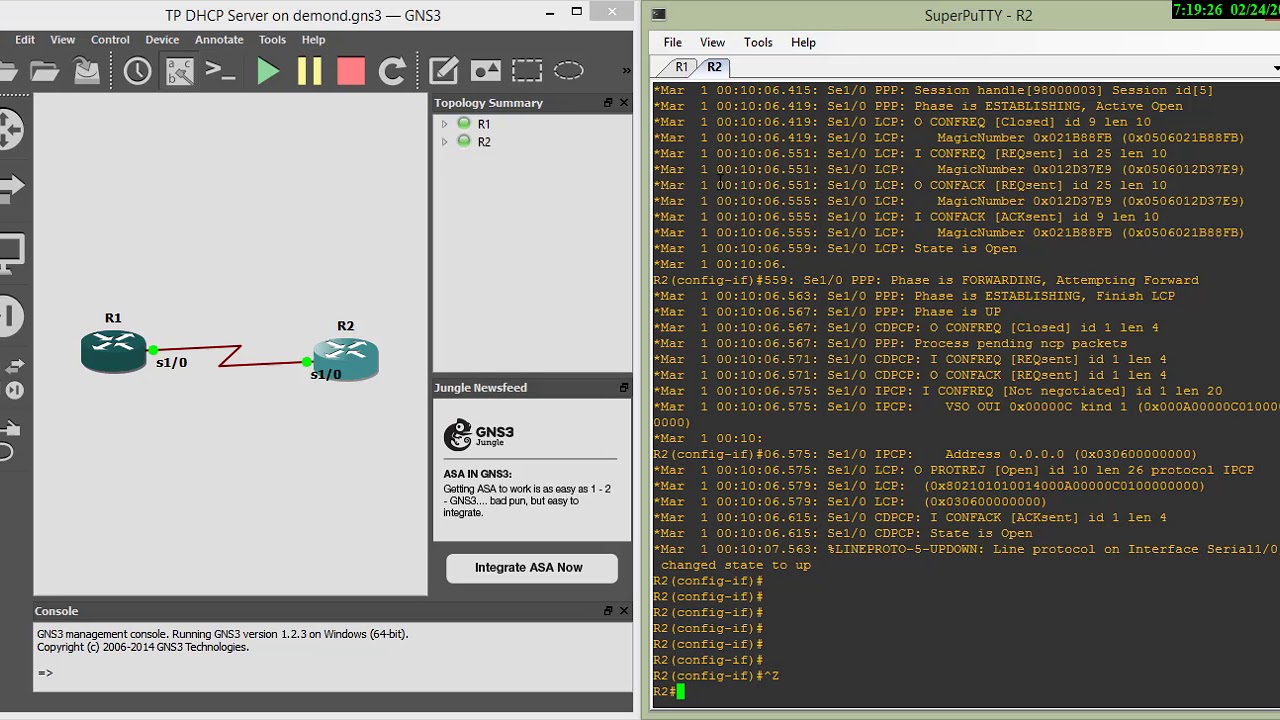Toggle show interface labels icon
Viewport: 1280px width, 720px height.
[179, 71]
